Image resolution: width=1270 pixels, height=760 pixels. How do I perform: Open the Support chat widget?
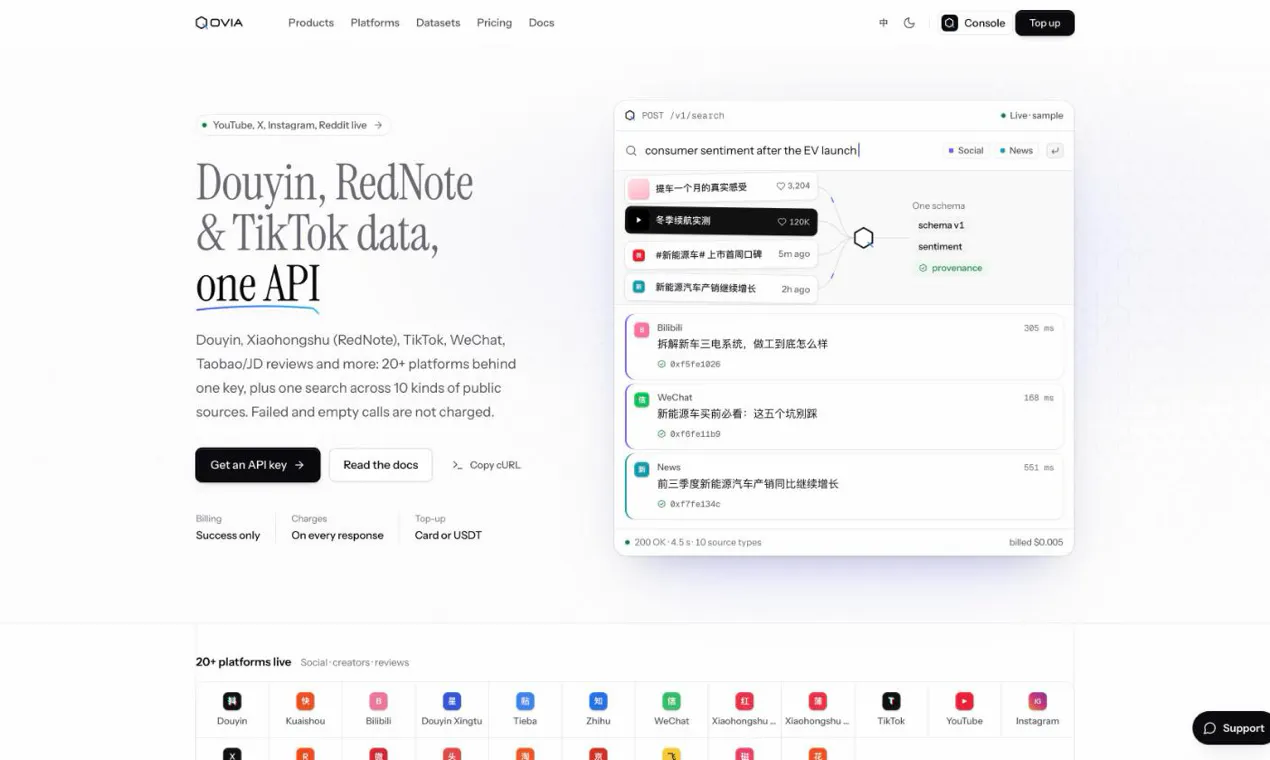1233,728
